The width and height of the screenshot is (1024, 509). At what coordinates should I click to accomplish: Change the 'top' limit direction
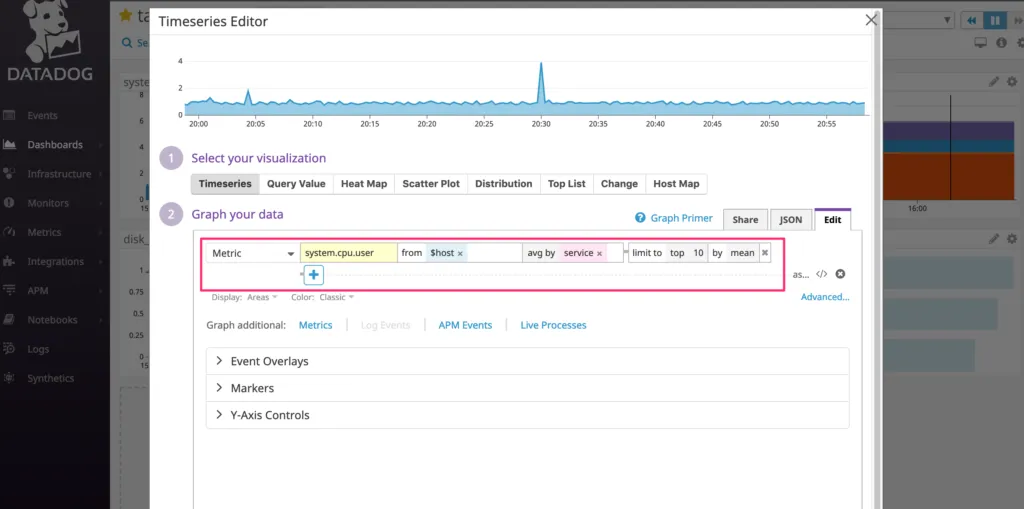pyautogui.click(x=677, y=253)
